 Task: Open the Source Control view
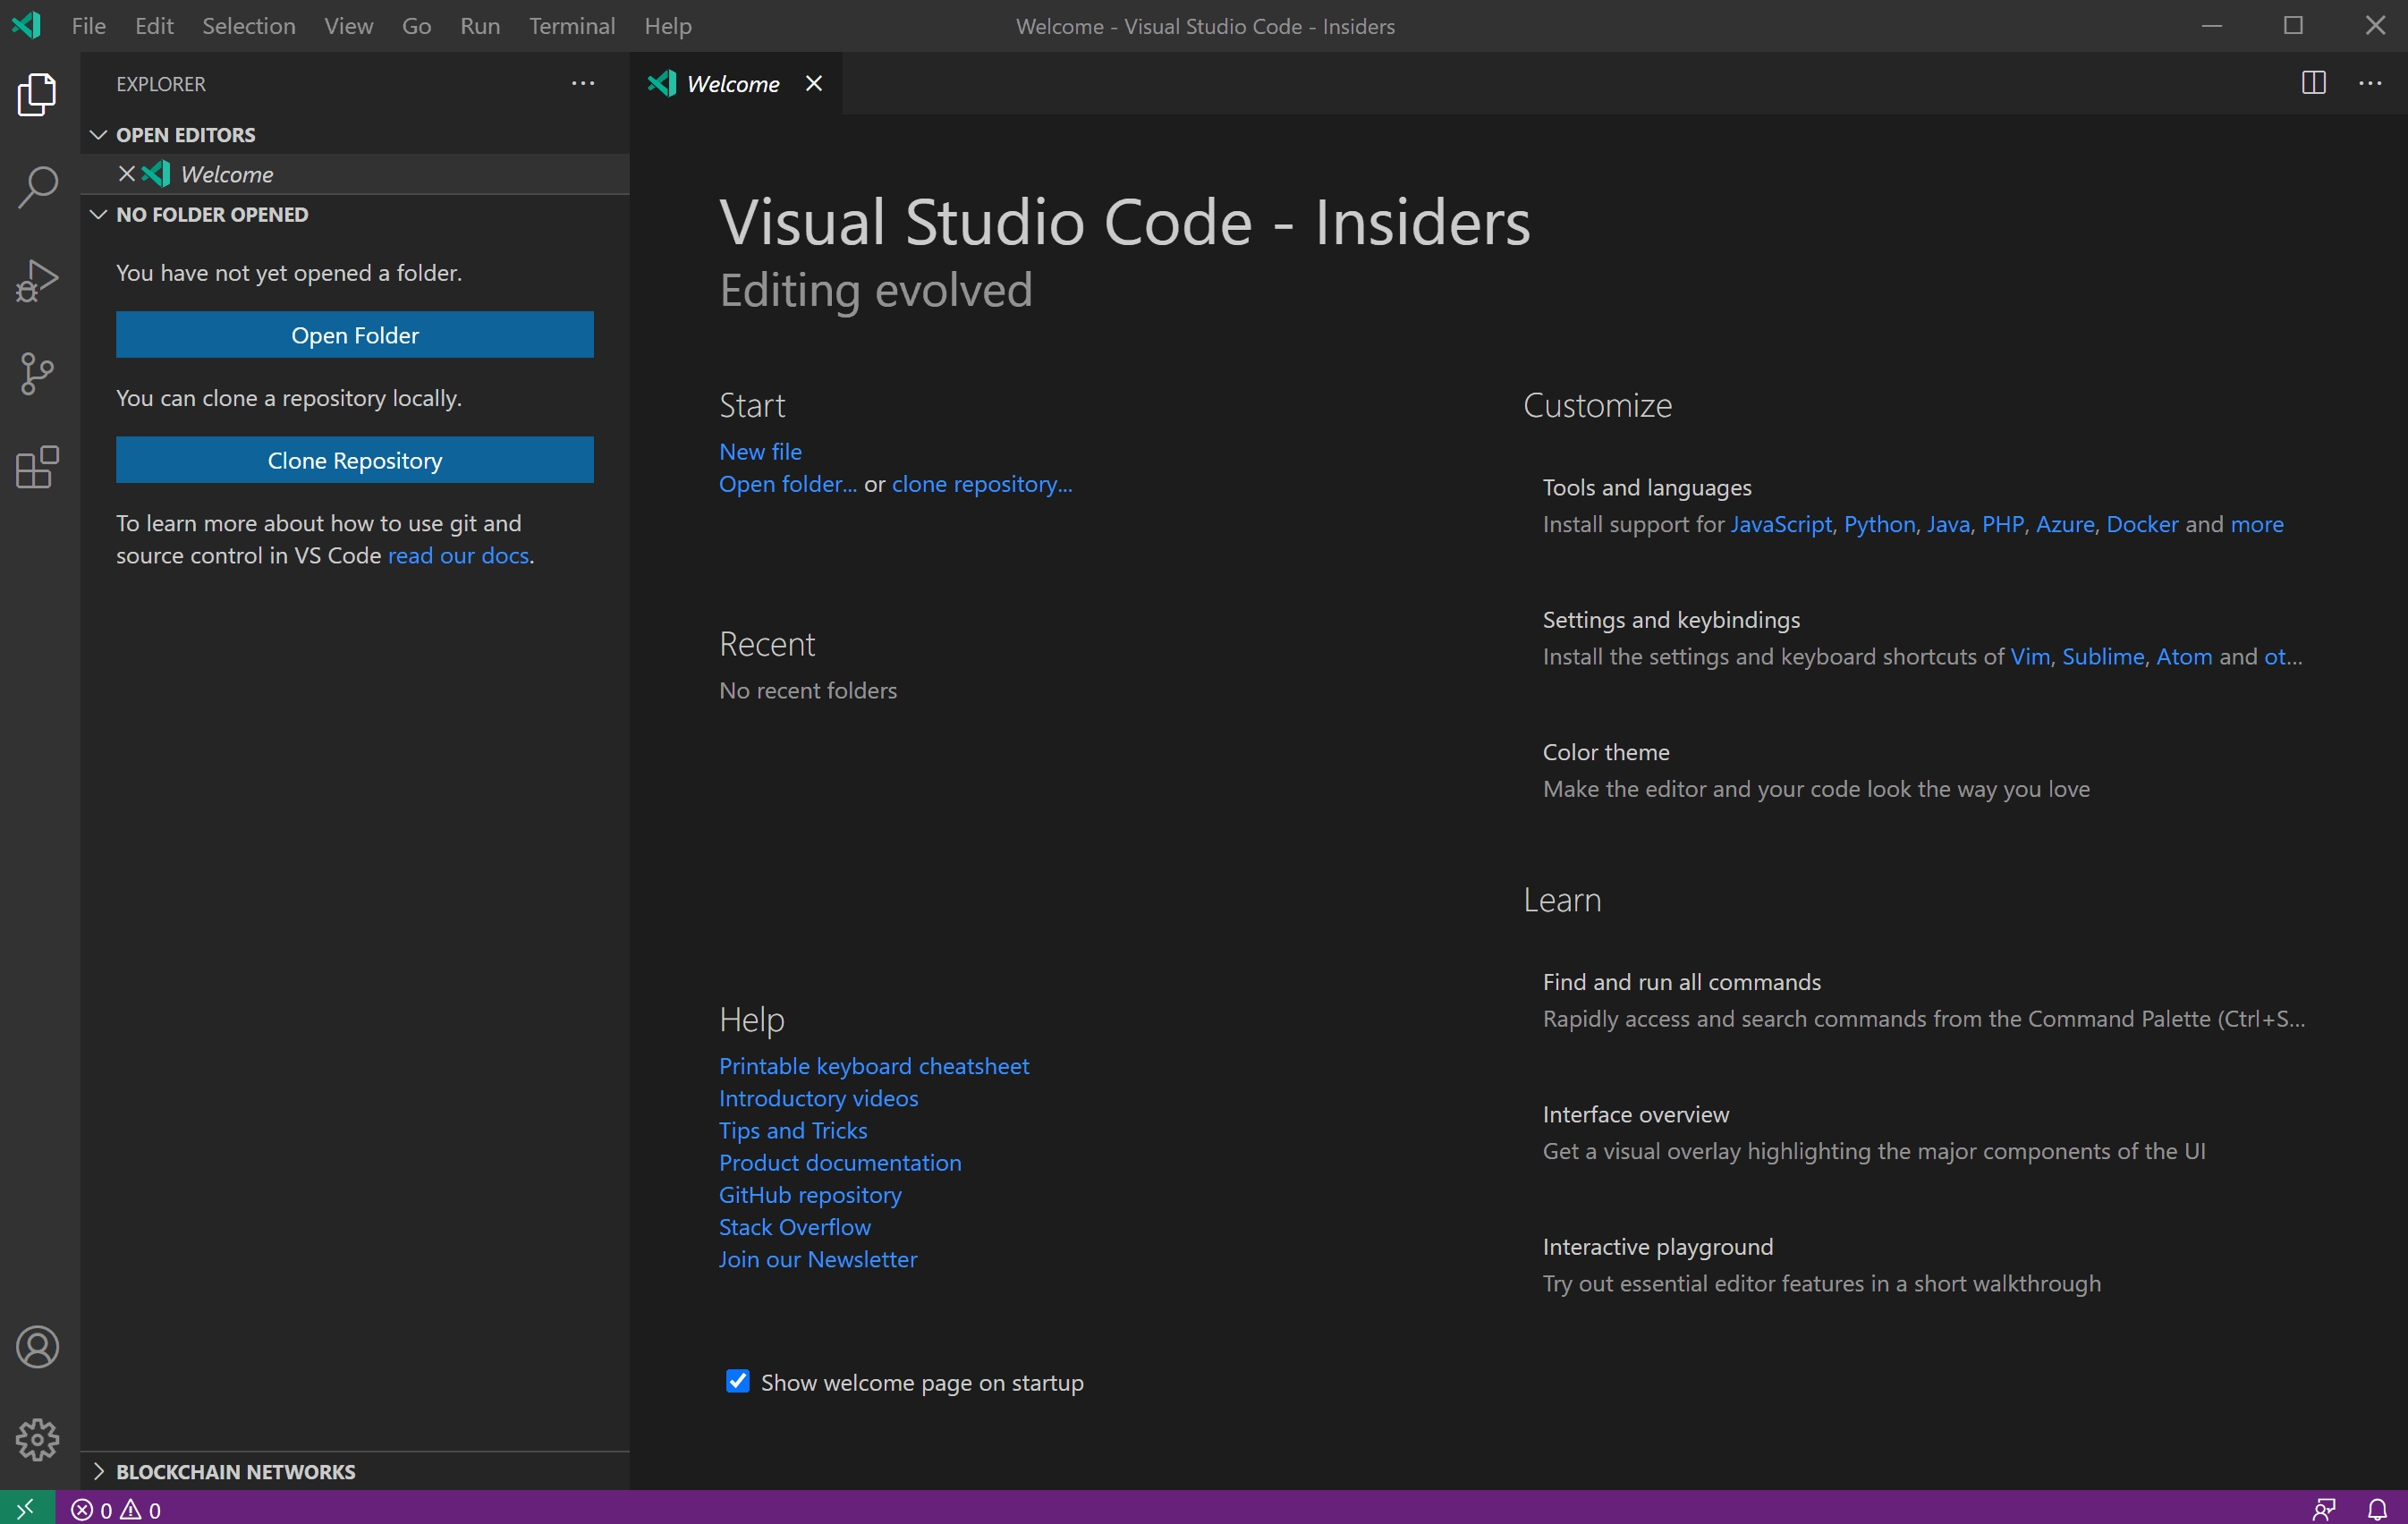point(38,373)
